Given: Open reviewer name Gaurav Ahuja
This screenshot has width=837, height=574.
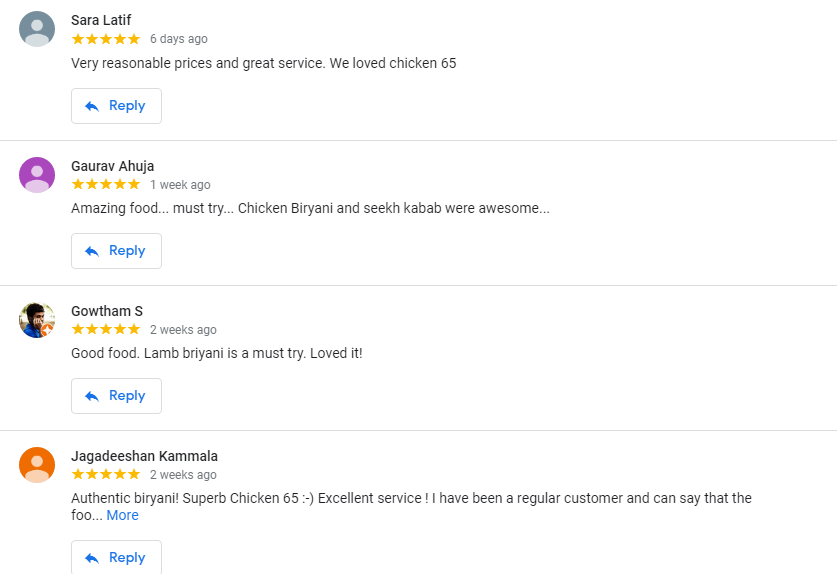Looking at the screenshot, I should tap(112, 166).
